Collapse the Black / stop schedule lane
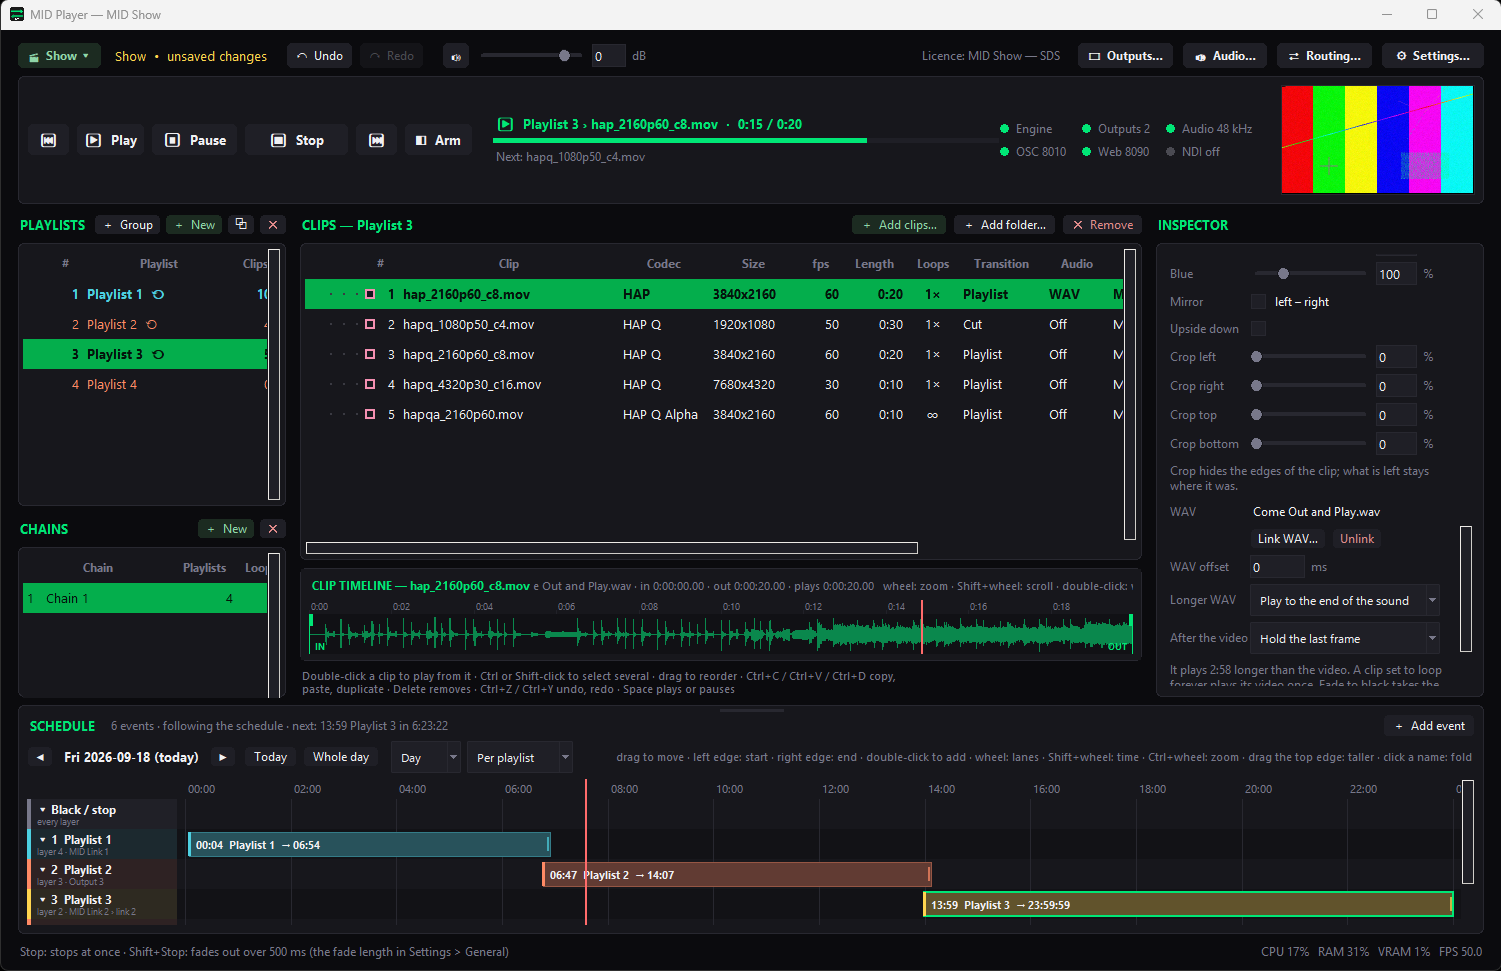 coord(42,810)
